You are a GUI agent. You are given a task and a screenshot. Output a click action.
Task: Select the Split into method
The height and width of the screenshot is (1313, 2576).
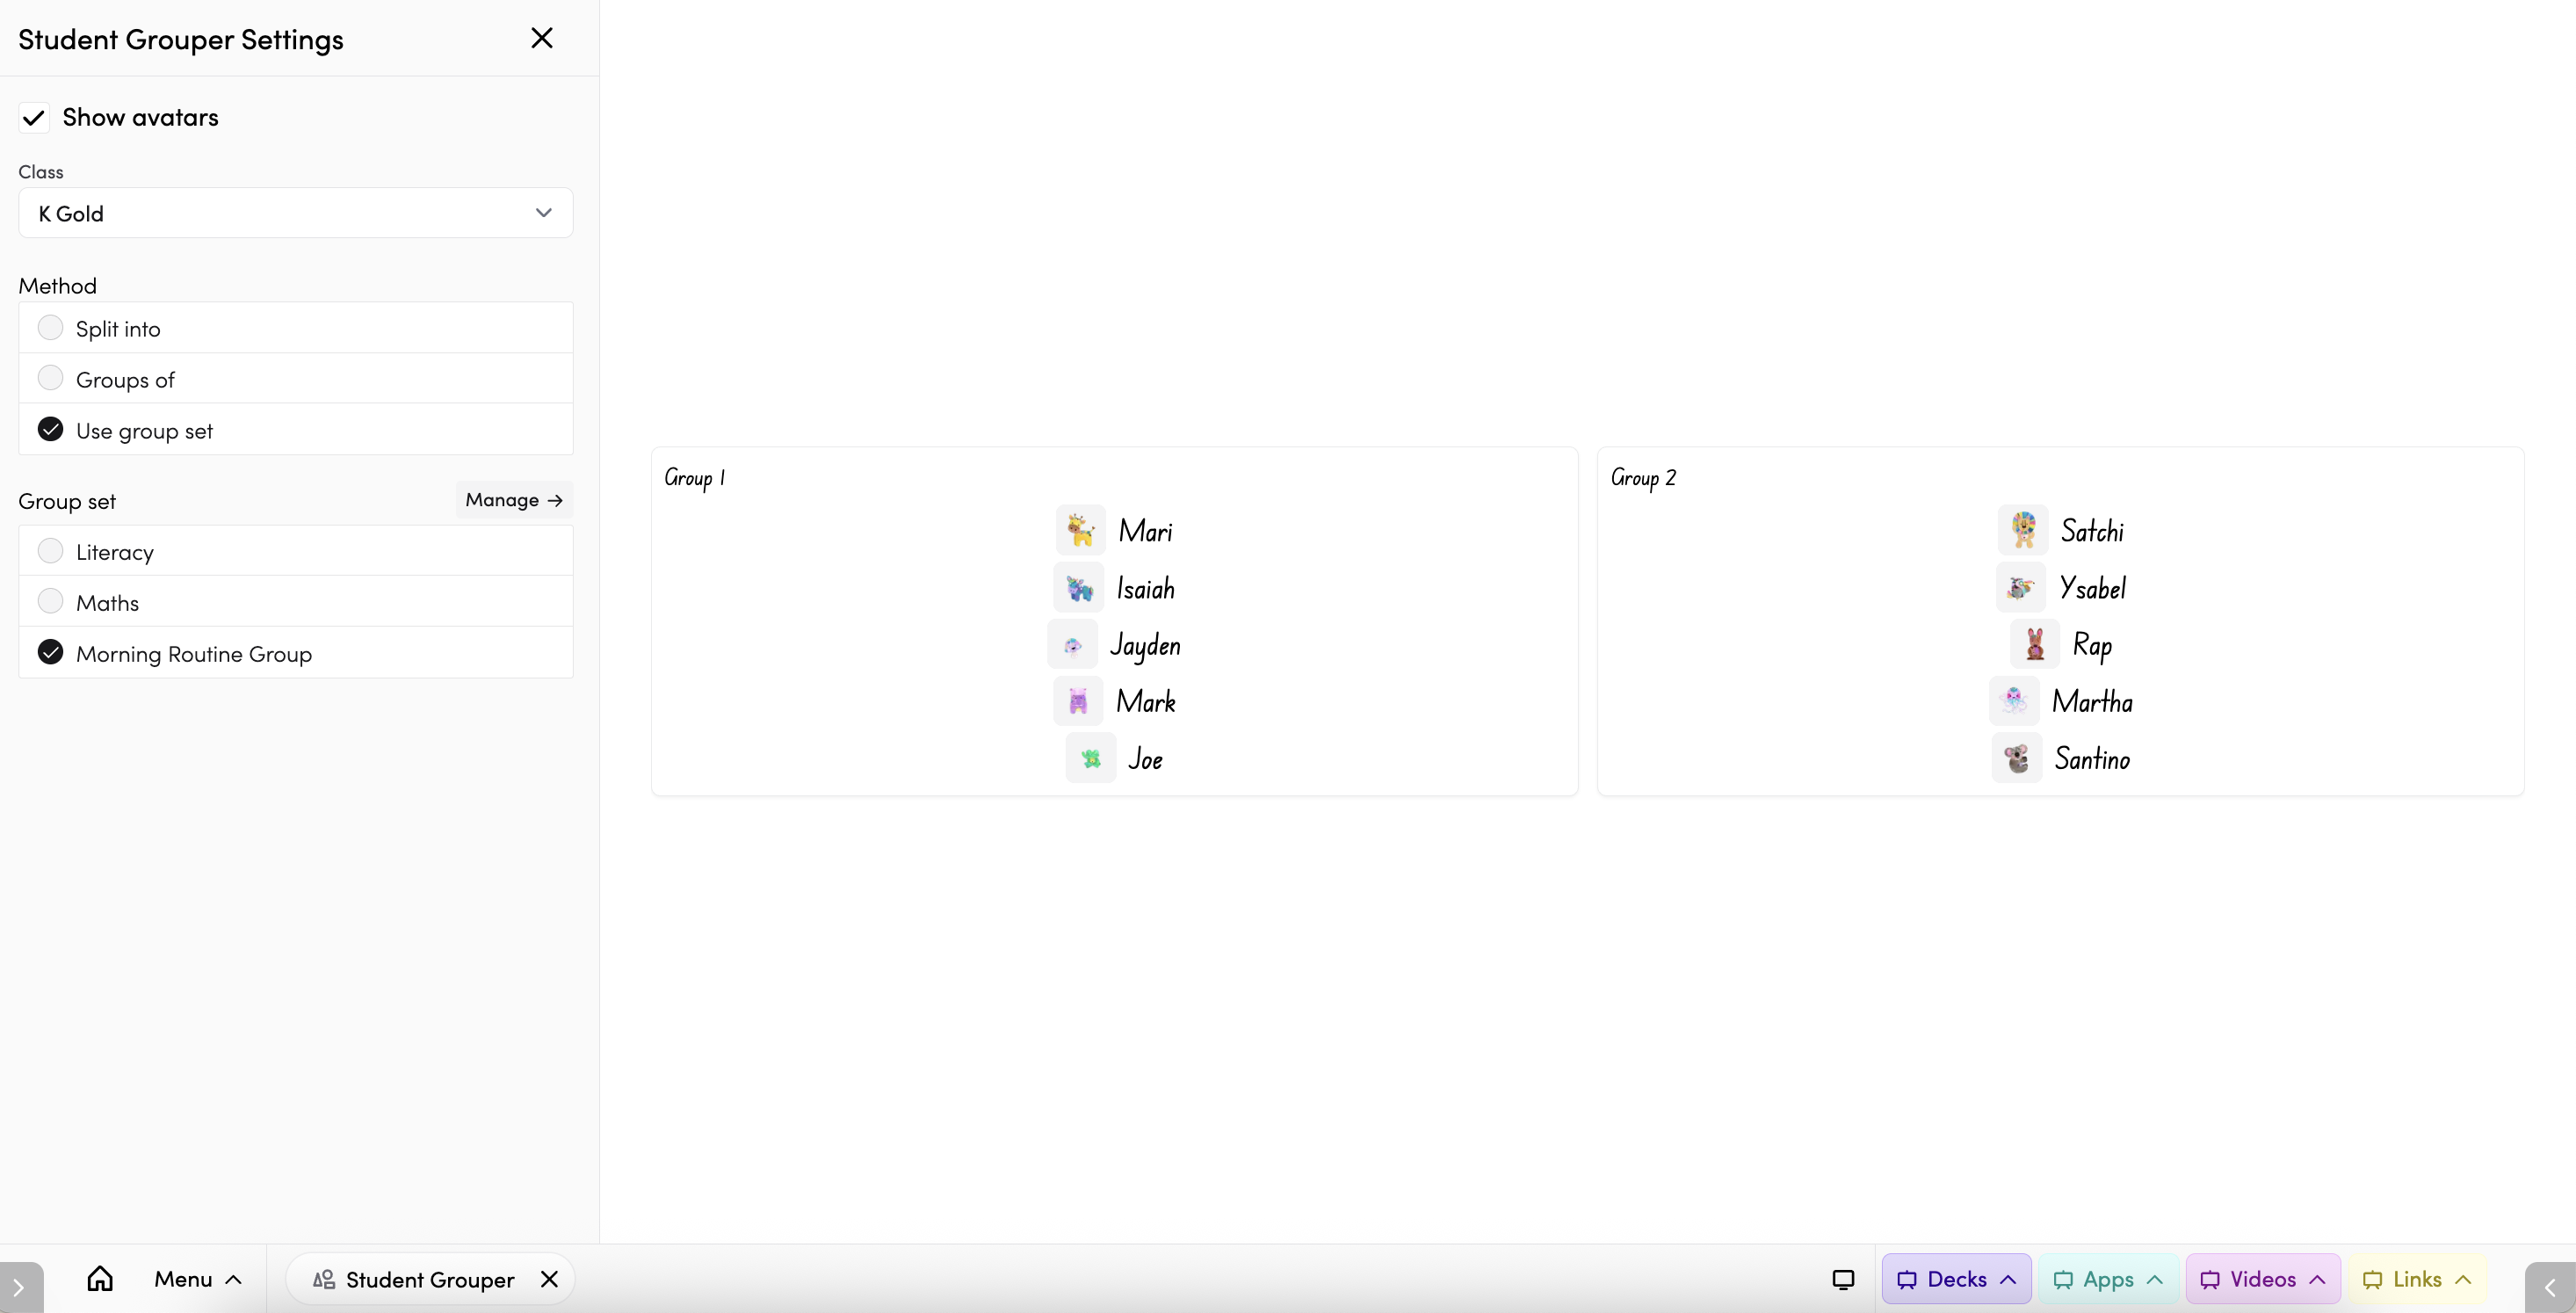(x=50, y=328)
